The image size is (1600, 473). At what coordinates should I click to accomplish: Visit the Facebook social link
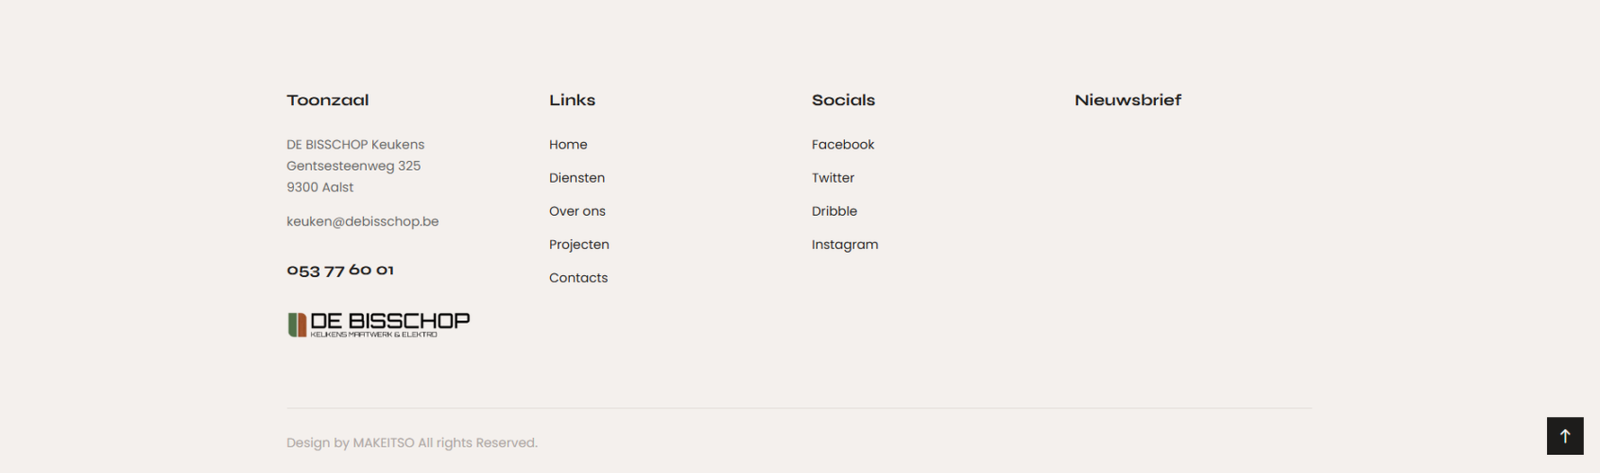tap(843, 145)
